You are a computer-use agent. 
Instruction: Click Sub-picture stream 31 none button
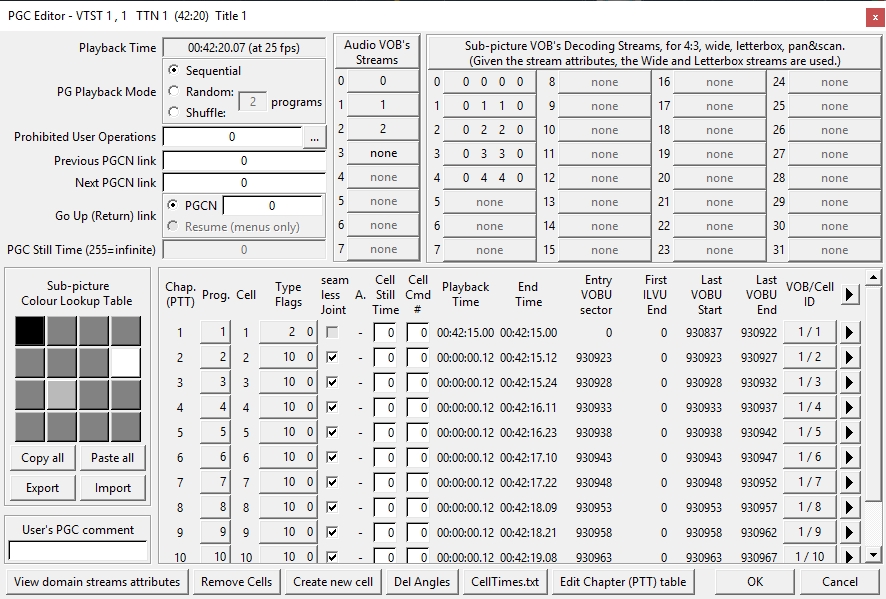click(835, 250)
